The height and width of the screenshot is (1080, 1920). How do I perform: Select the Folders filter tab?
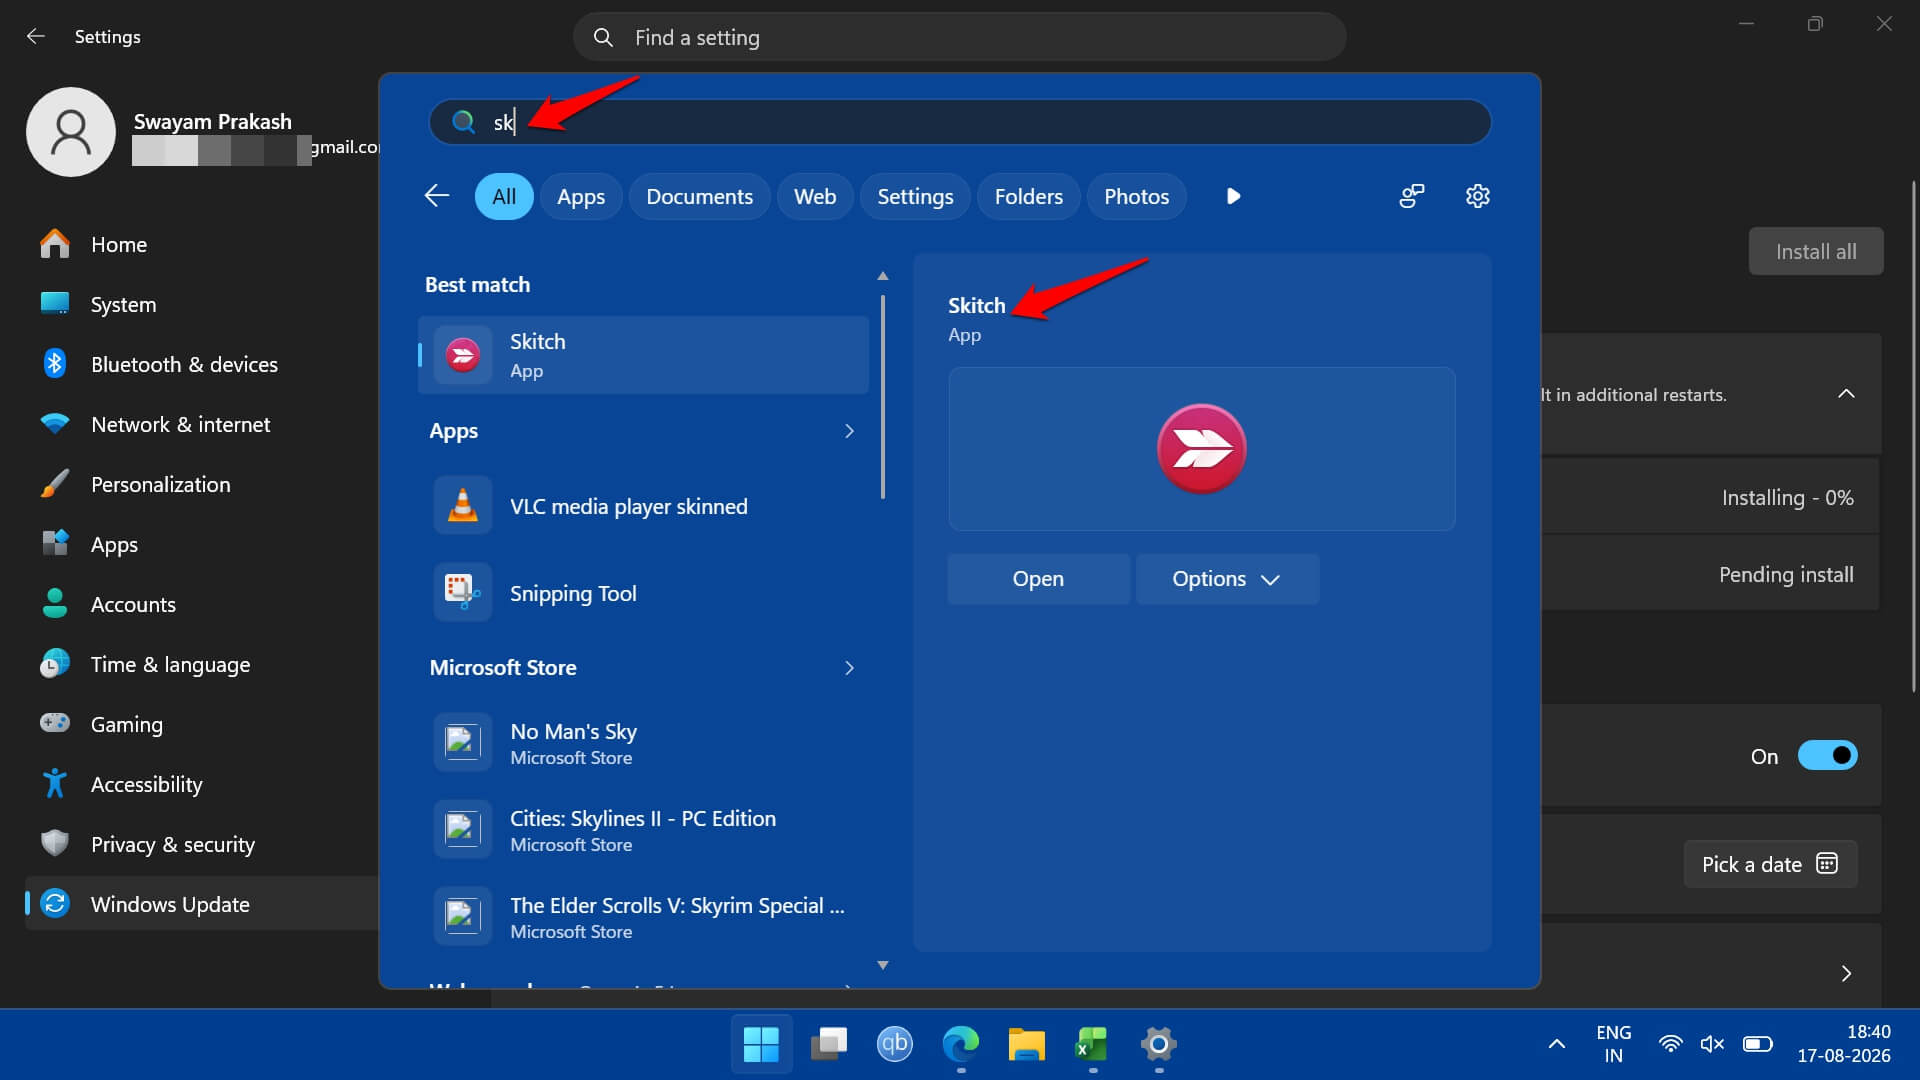(x=1028, y=196)
